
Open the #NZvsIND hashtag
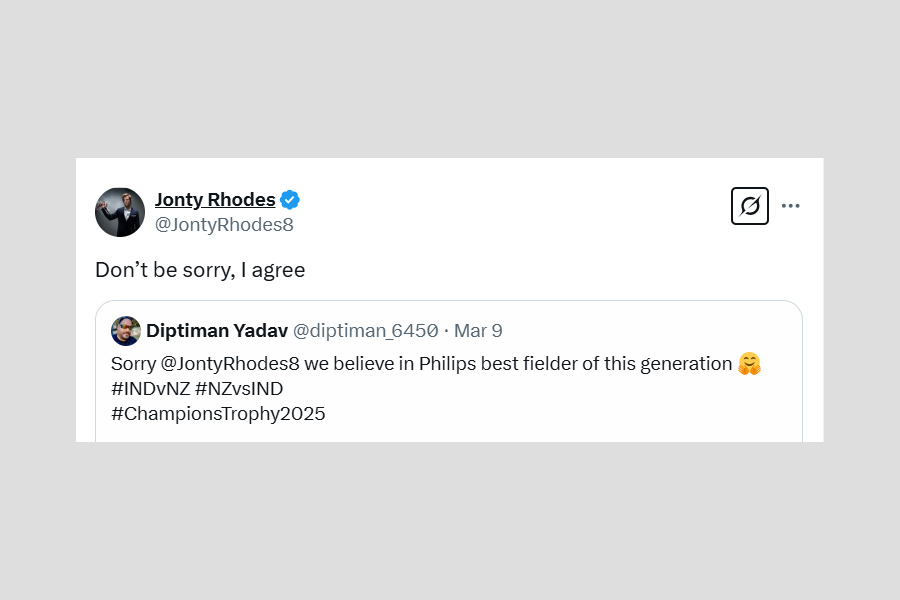239,389
